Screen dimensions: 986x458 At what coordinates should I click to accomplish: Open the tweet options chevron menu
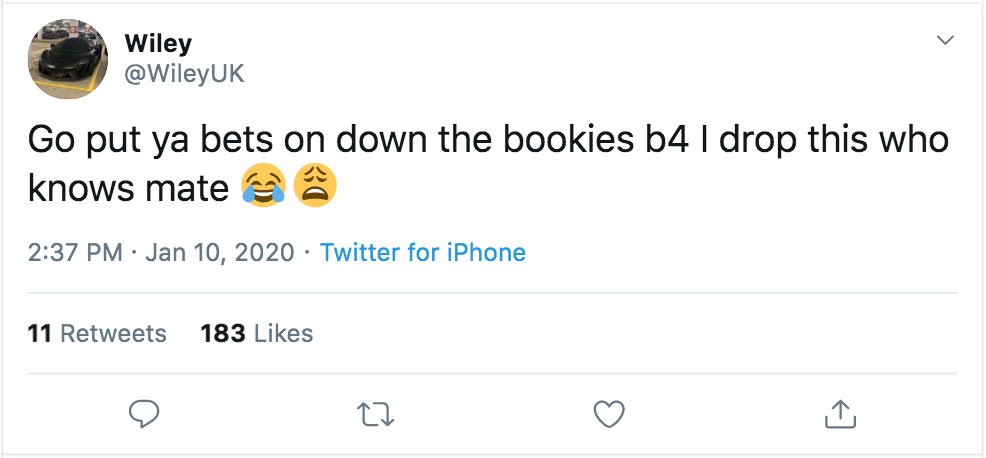(943, 40)
